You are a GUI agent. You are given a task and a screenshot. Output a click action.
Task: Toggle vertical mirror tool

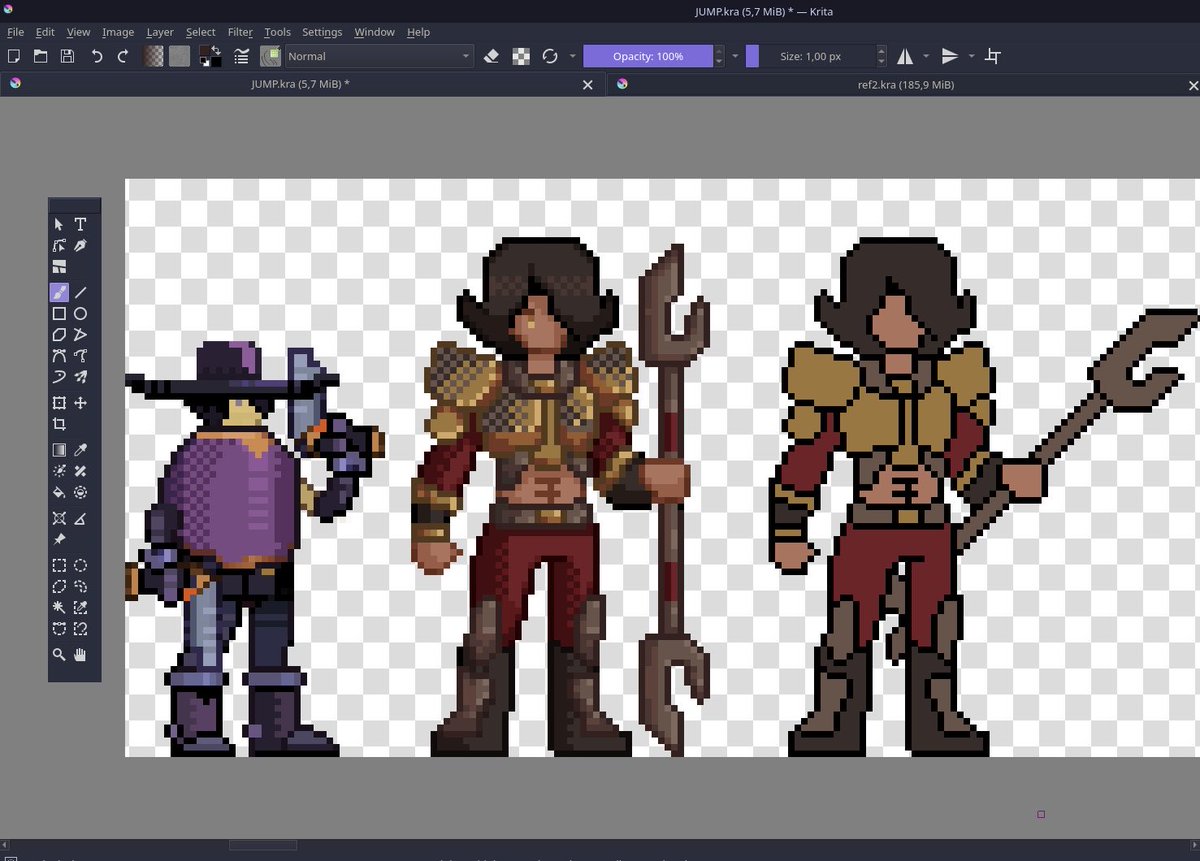(x=950, y=56)
